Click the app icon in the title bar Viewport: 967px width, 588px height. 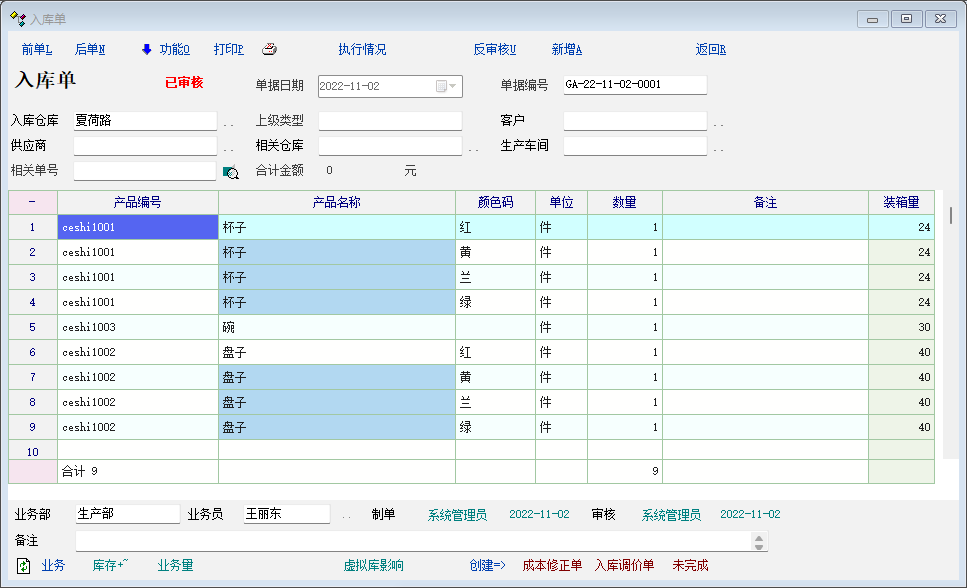17,19
